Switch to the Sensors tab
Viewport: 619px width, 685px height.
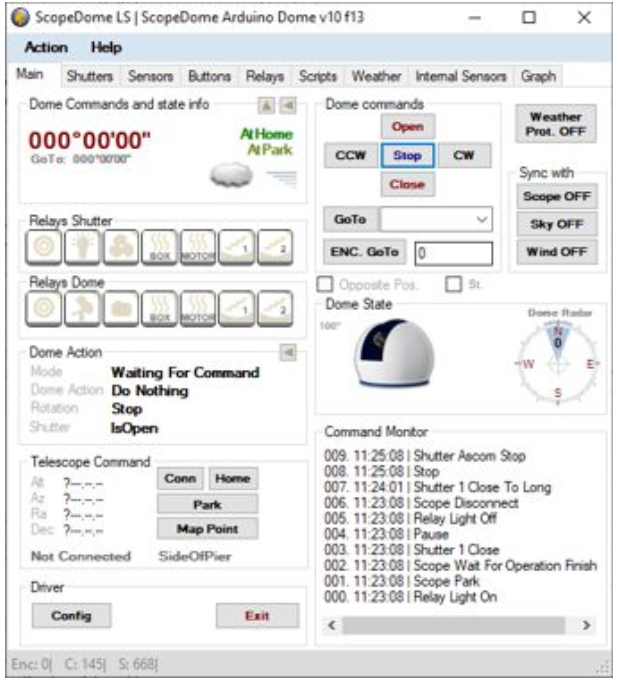click(x=150, y=76)
